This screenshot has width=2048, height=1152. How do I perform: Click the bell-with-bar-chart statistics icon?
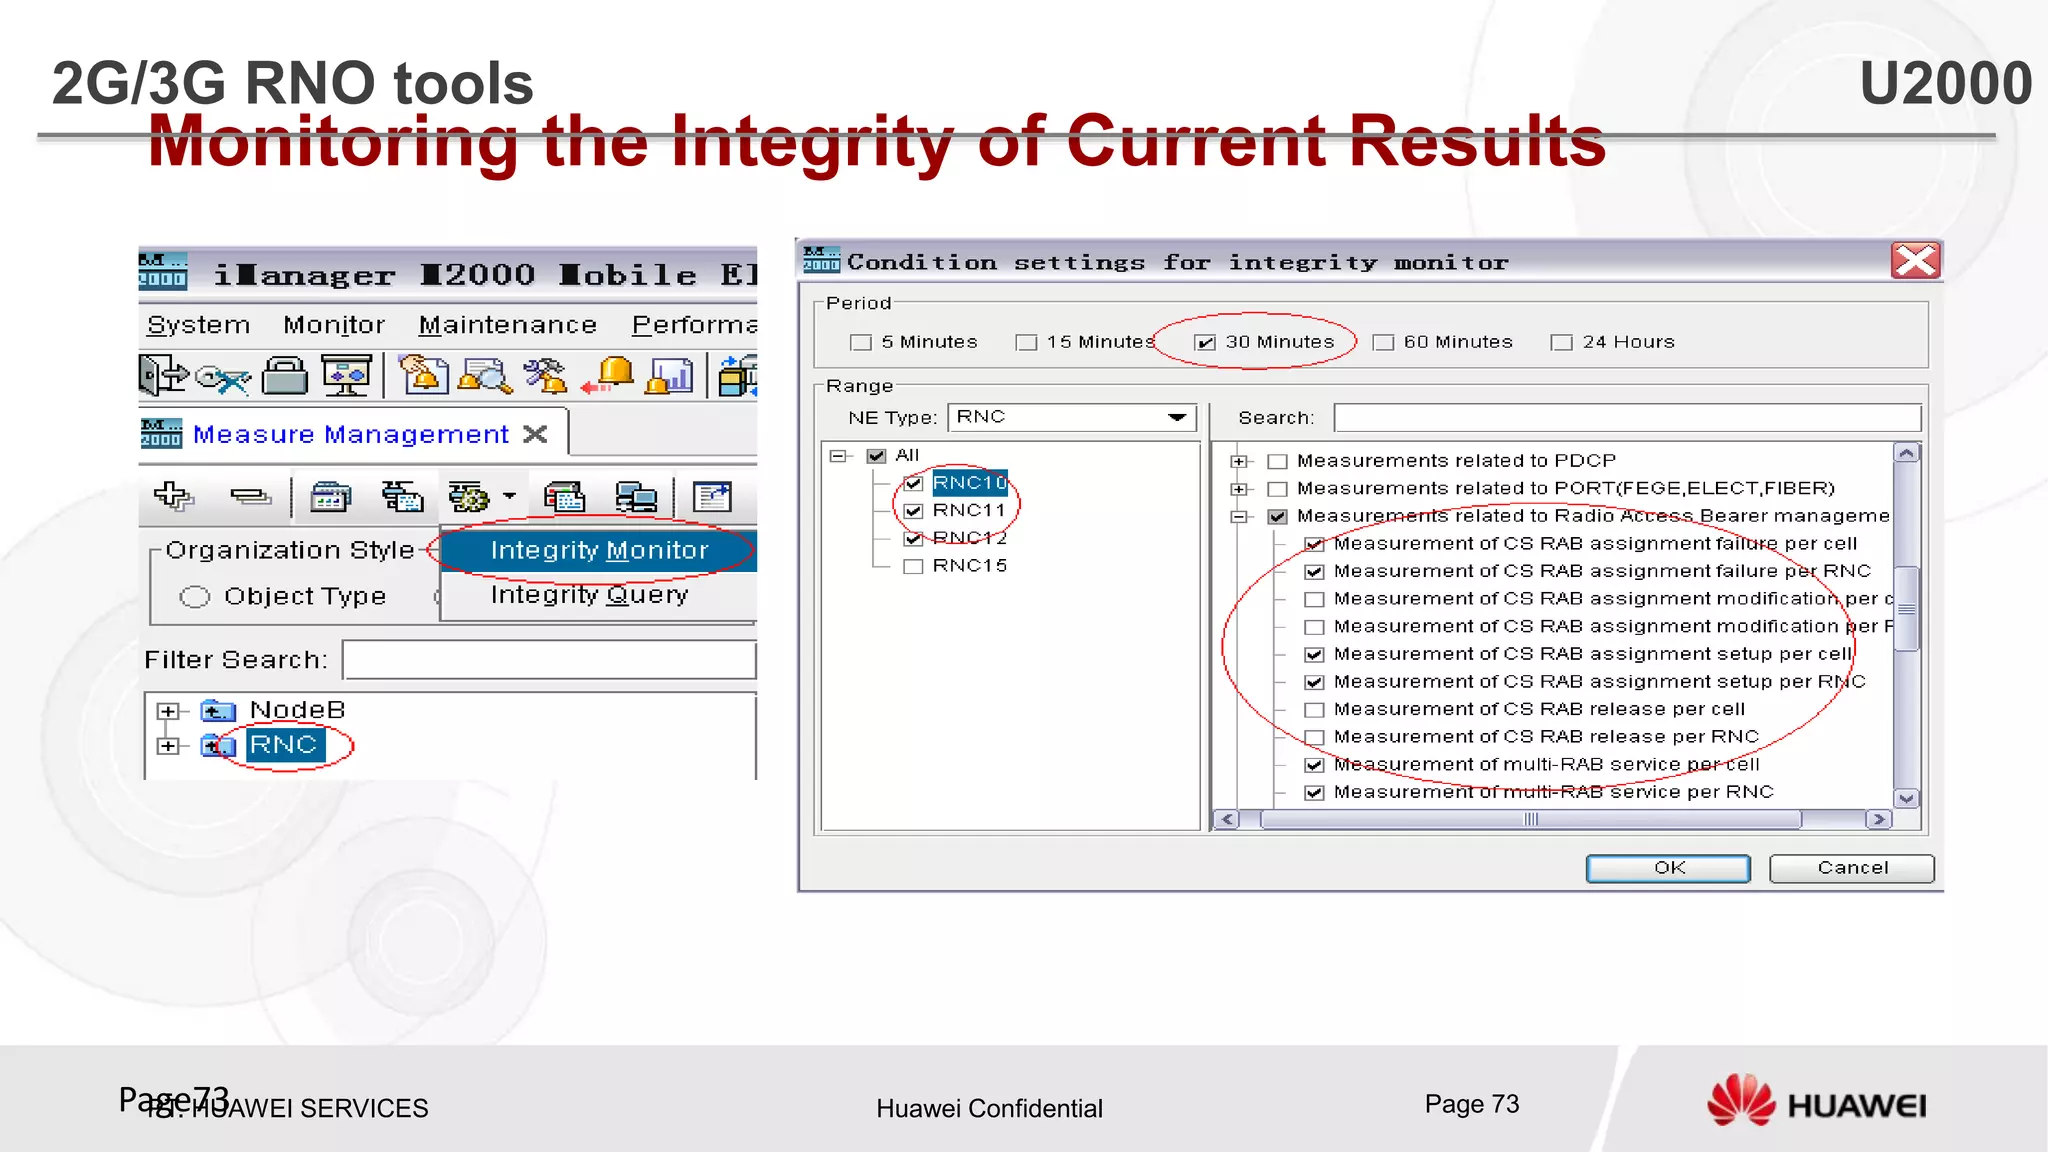tap(670, 376)
